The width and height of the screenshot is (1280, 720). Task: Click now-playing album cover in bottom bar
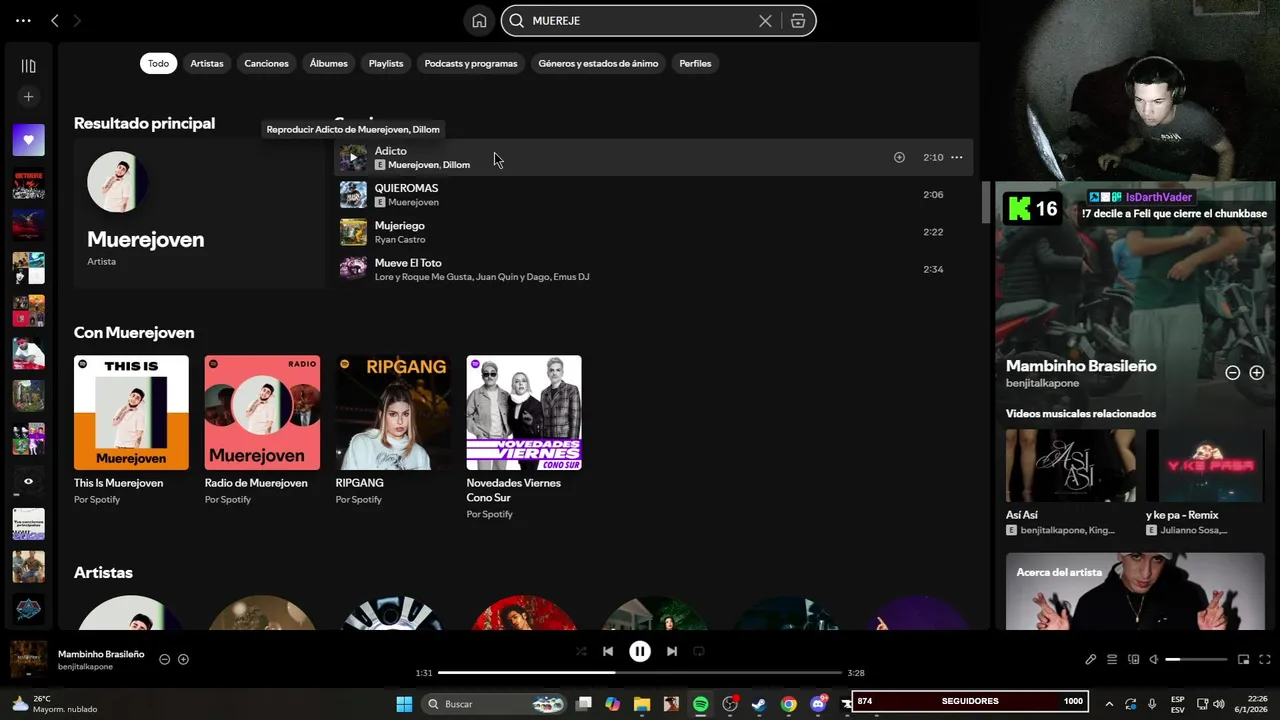pos(29,659)
